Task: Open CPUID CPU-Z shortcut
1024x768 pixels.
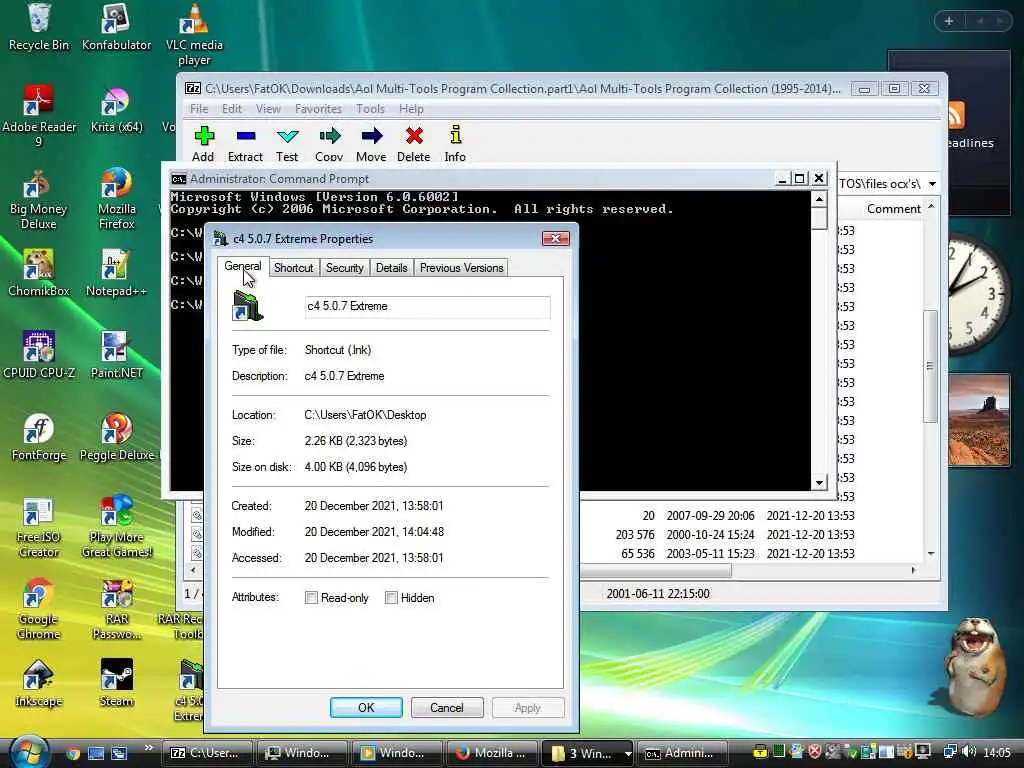Action: [39, 355]
